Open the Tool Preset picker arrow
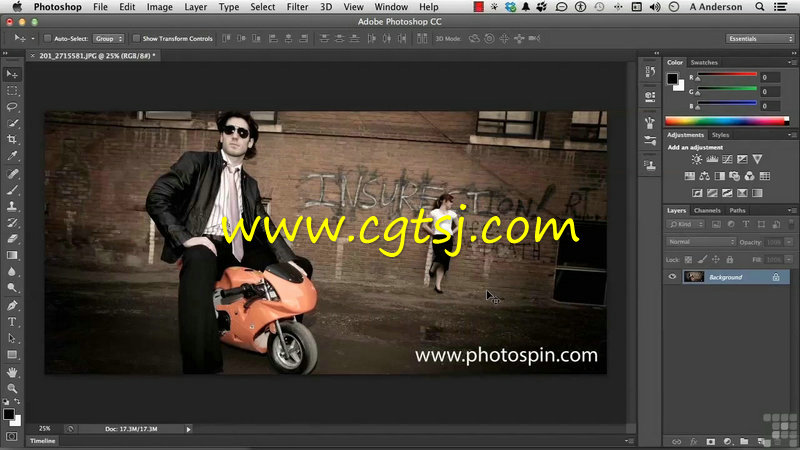Screen dimensions: 800x450 pyautogui.click(x=33, y=38)
